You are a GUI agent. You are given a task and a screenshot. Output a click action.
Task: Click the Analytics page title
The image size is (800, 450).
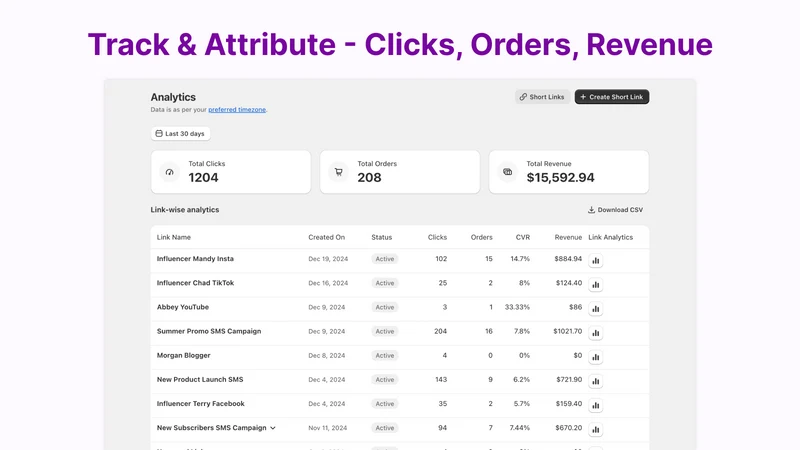point(173,97)
